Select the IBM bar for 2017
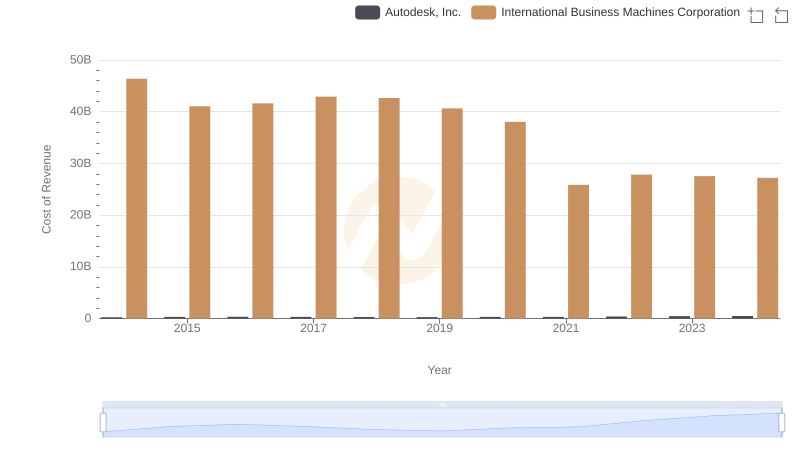 click(326, 208)
